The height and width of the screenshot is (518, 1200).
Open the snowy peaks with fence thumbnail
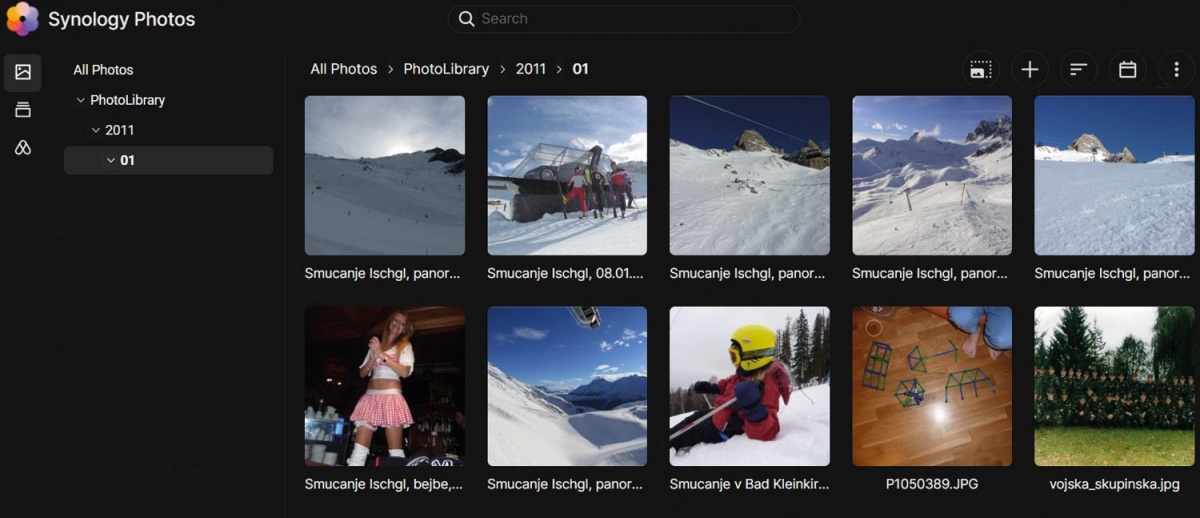(932, 176)
